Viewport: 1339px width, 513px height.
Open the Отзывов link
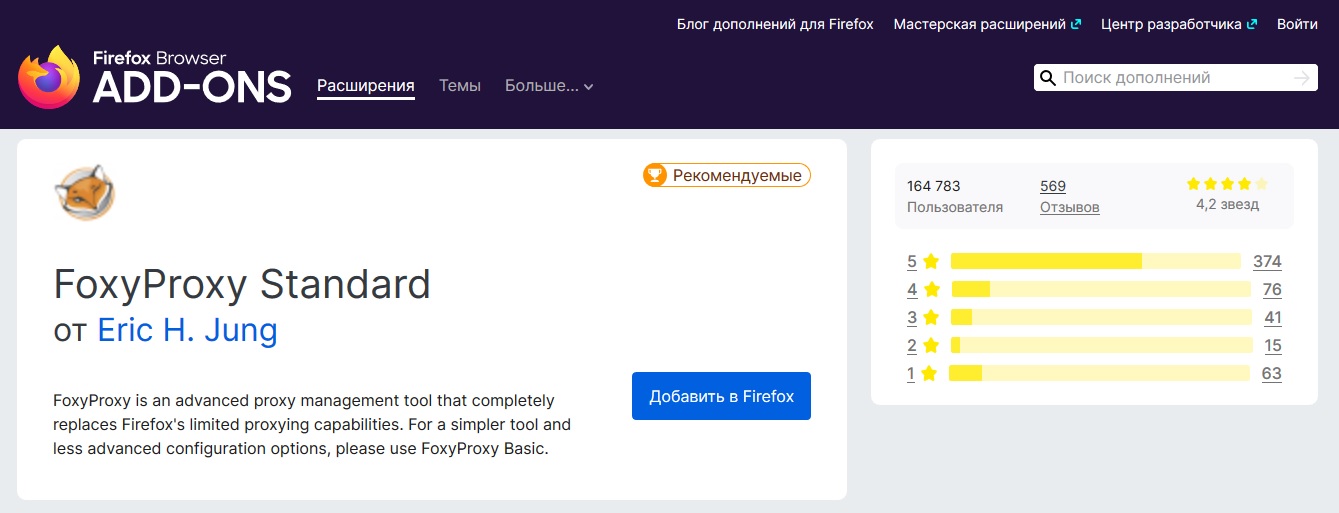1070,207
